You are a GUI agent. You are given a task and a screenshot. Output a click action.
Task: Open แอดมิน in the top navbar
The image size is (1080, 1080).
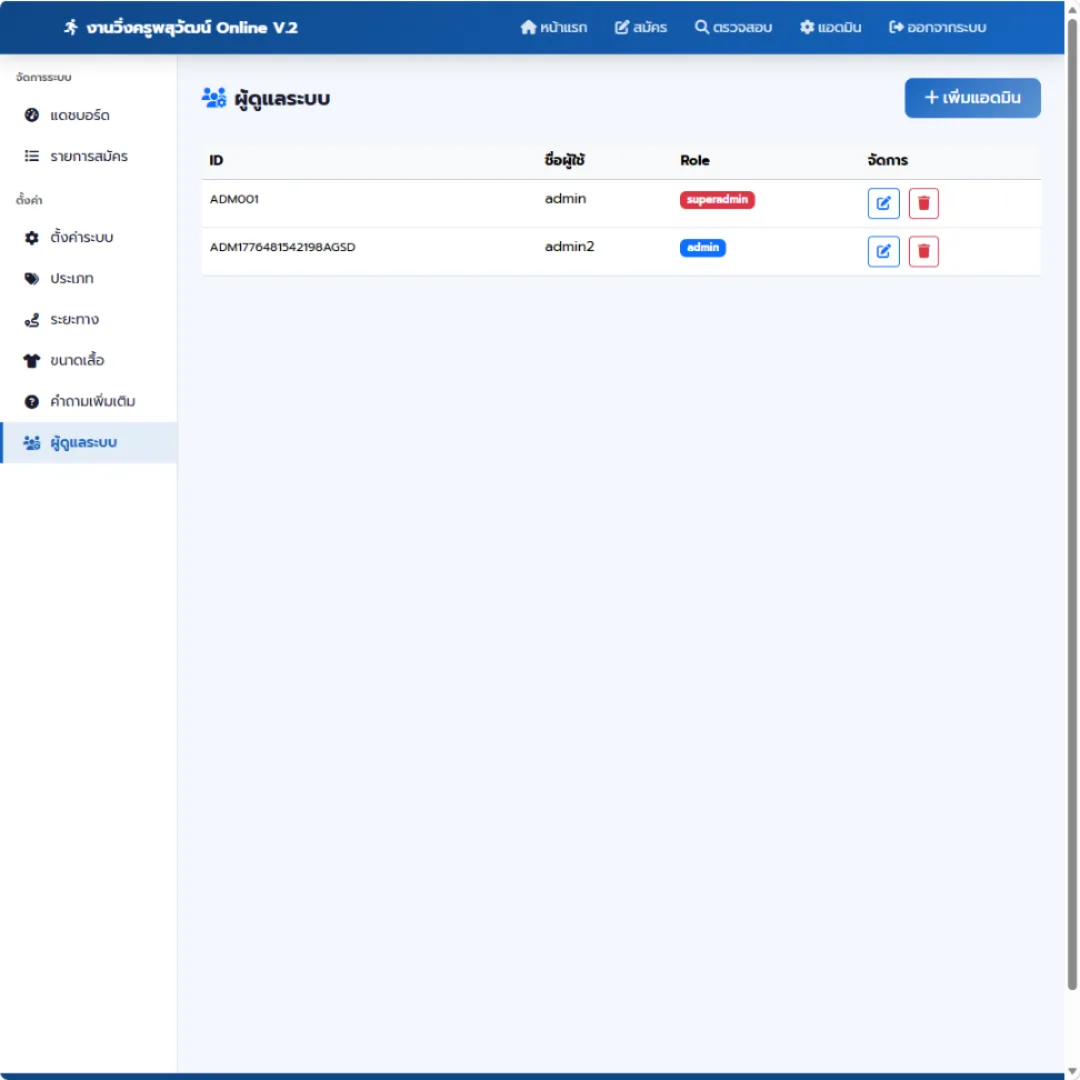coord(830,28)
